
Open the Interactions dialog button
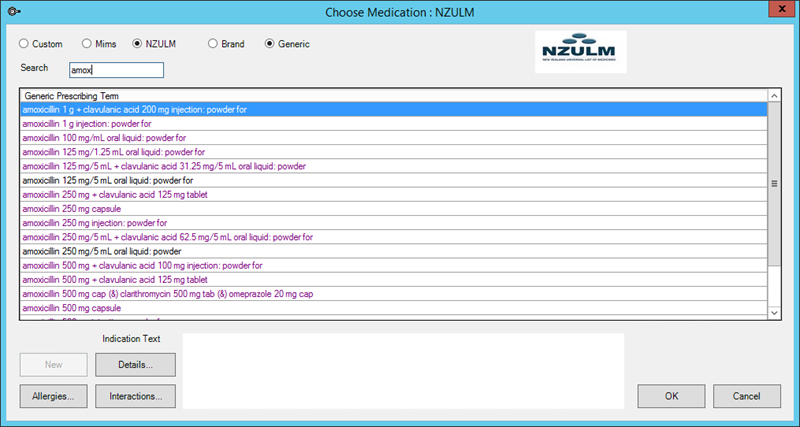[135, 396]
